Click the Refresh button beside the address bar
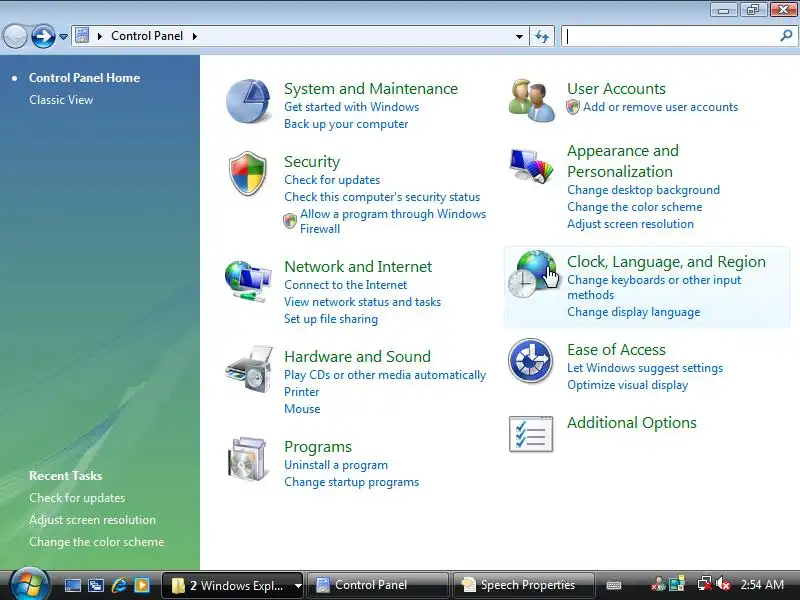Viewport: 800px width, 600px height. click(542, 36)
